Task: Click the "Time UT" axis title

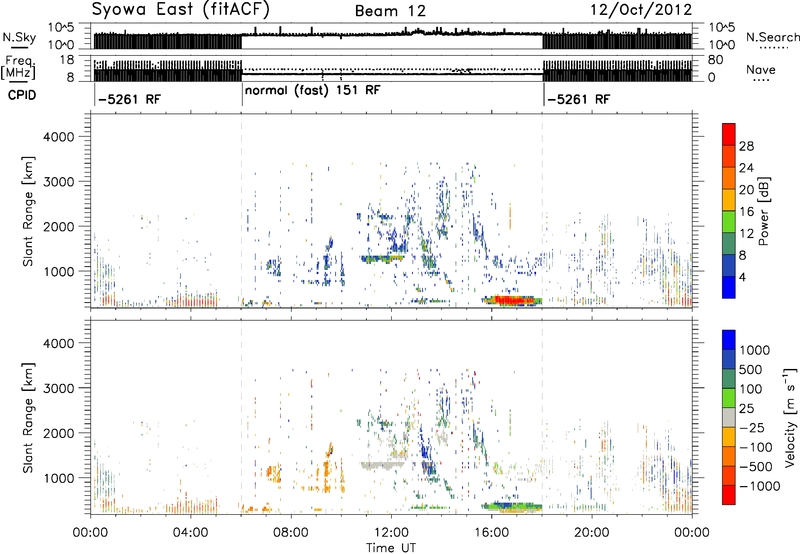Action: [391, 548]
